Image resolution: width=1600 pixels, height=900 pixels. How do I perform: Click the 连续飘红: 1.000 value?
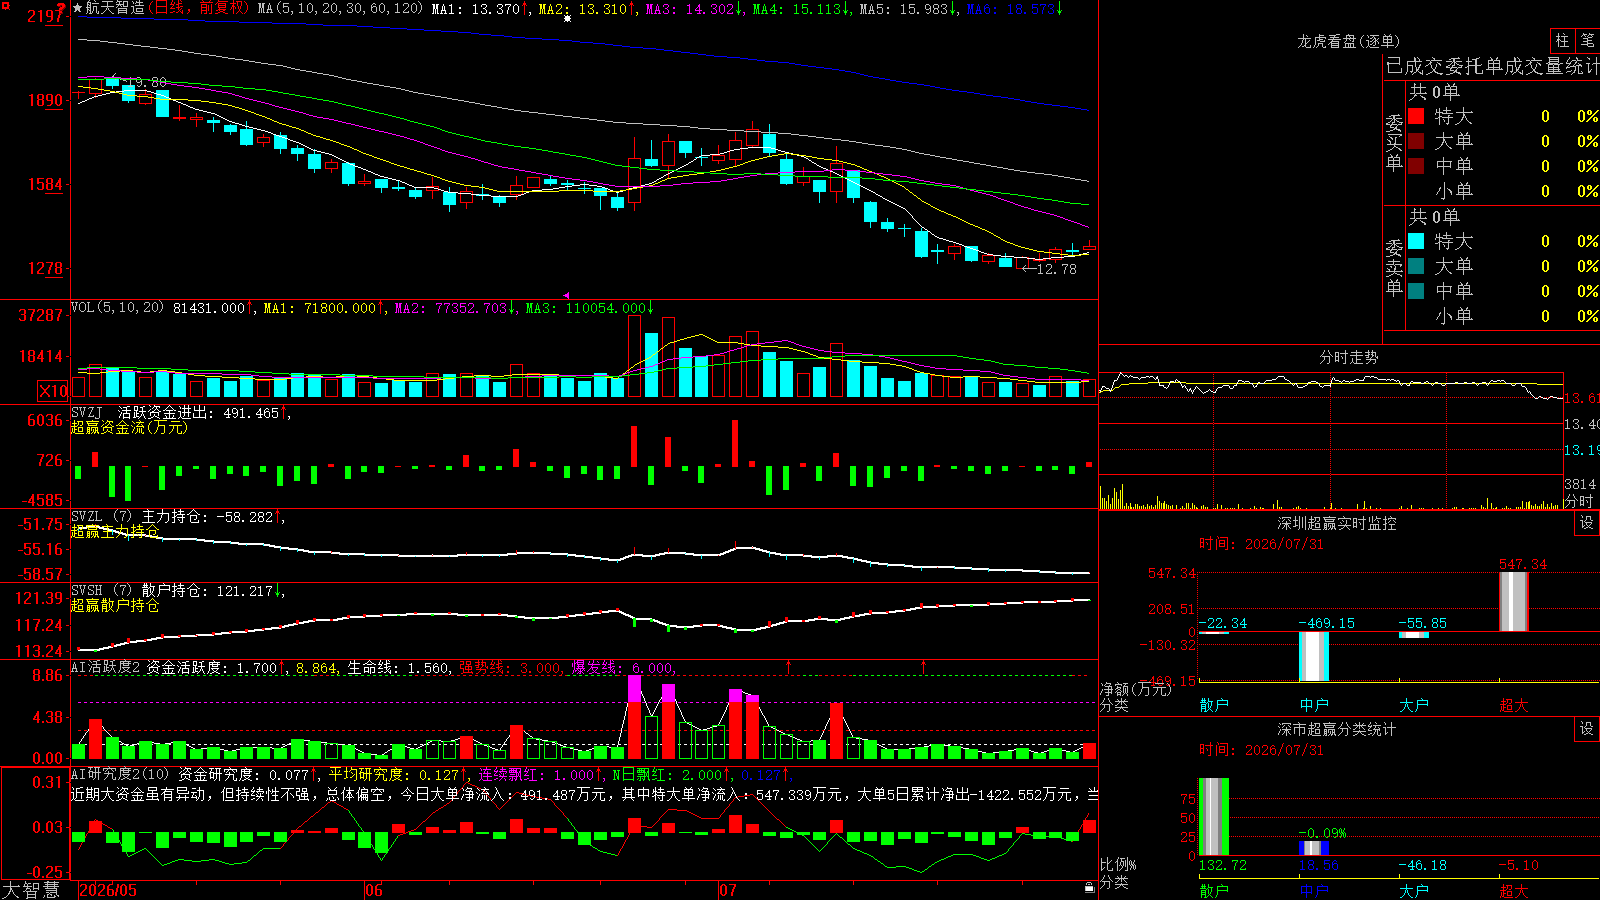[538, 774]
